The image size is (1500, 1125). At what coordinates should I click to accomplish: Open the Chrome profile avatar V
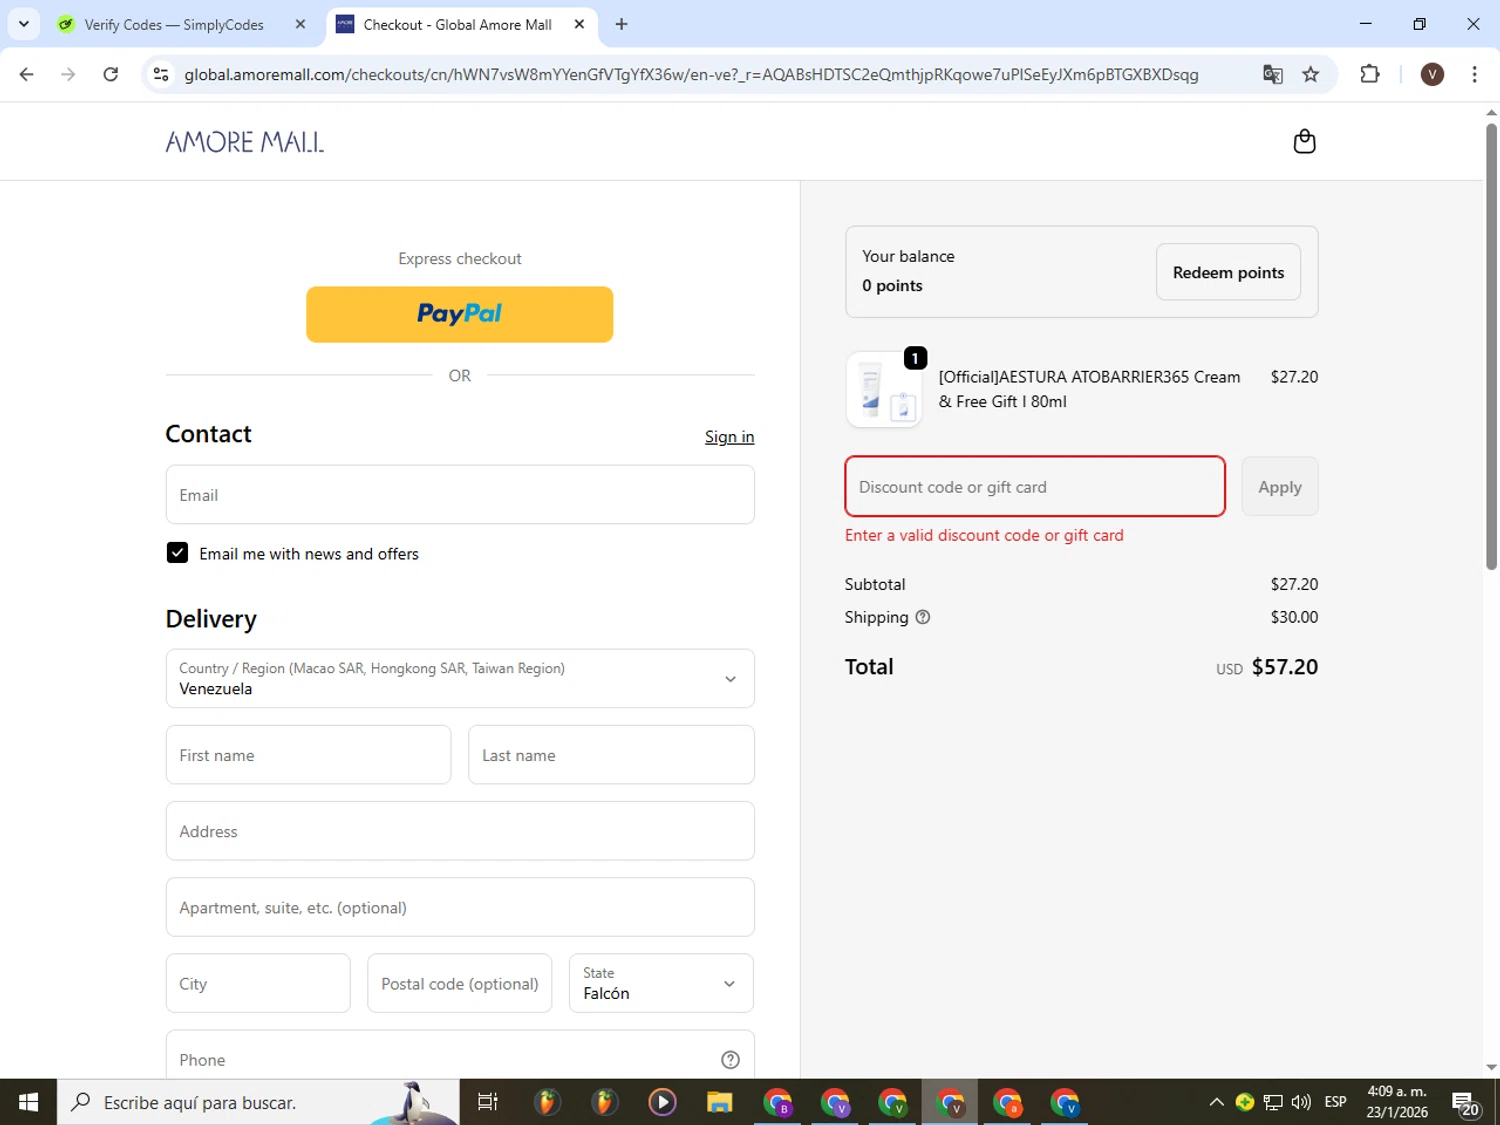pos(1432,74)
